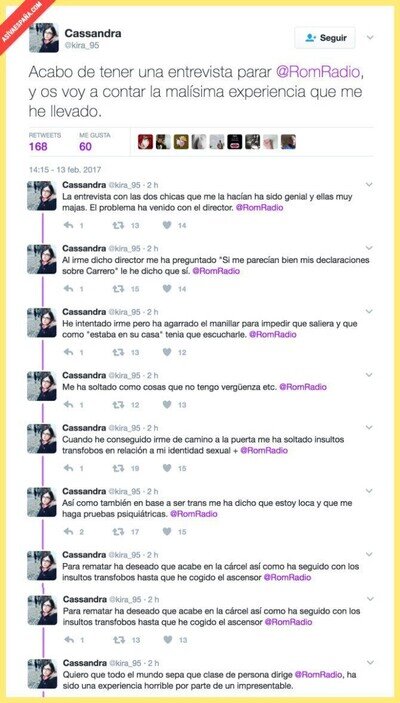The height and width of the screenshot is (703, 400).
Task: View the 168 retweets count
Action: [38, 147]
